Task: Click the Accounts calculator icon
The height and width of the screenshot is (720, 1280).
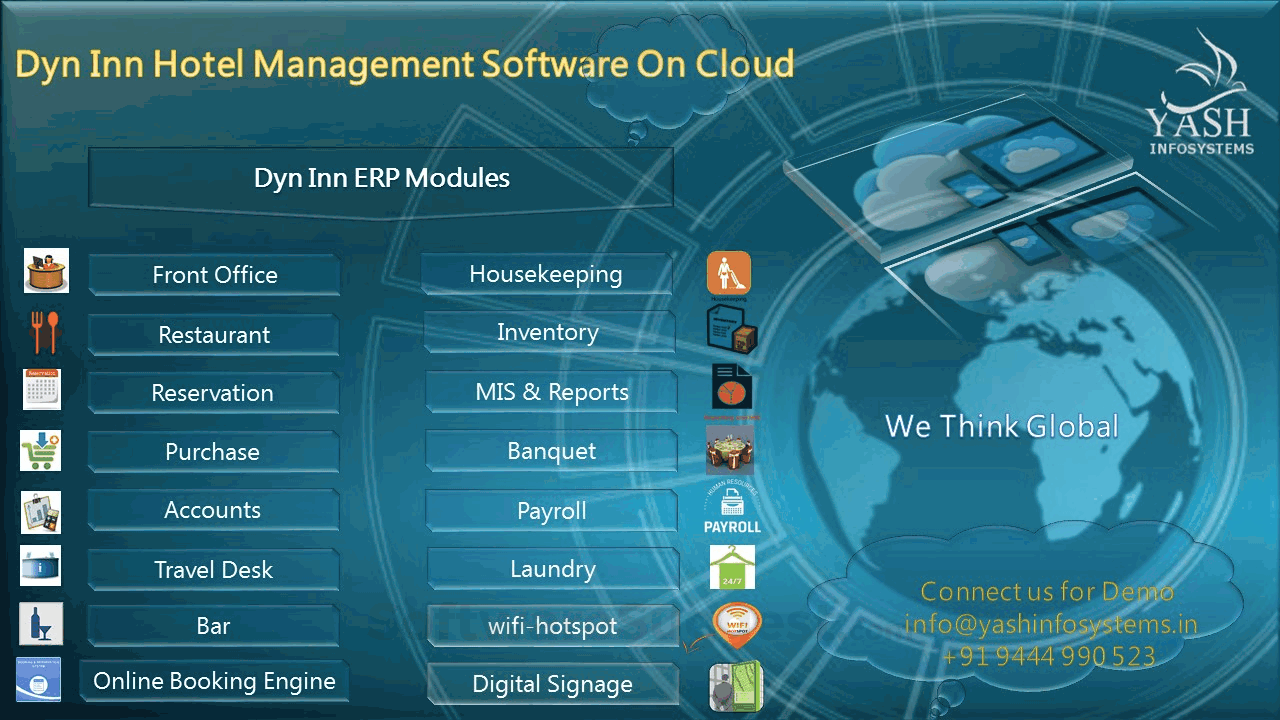Action: pyautogui.click(x=41, y=512)
